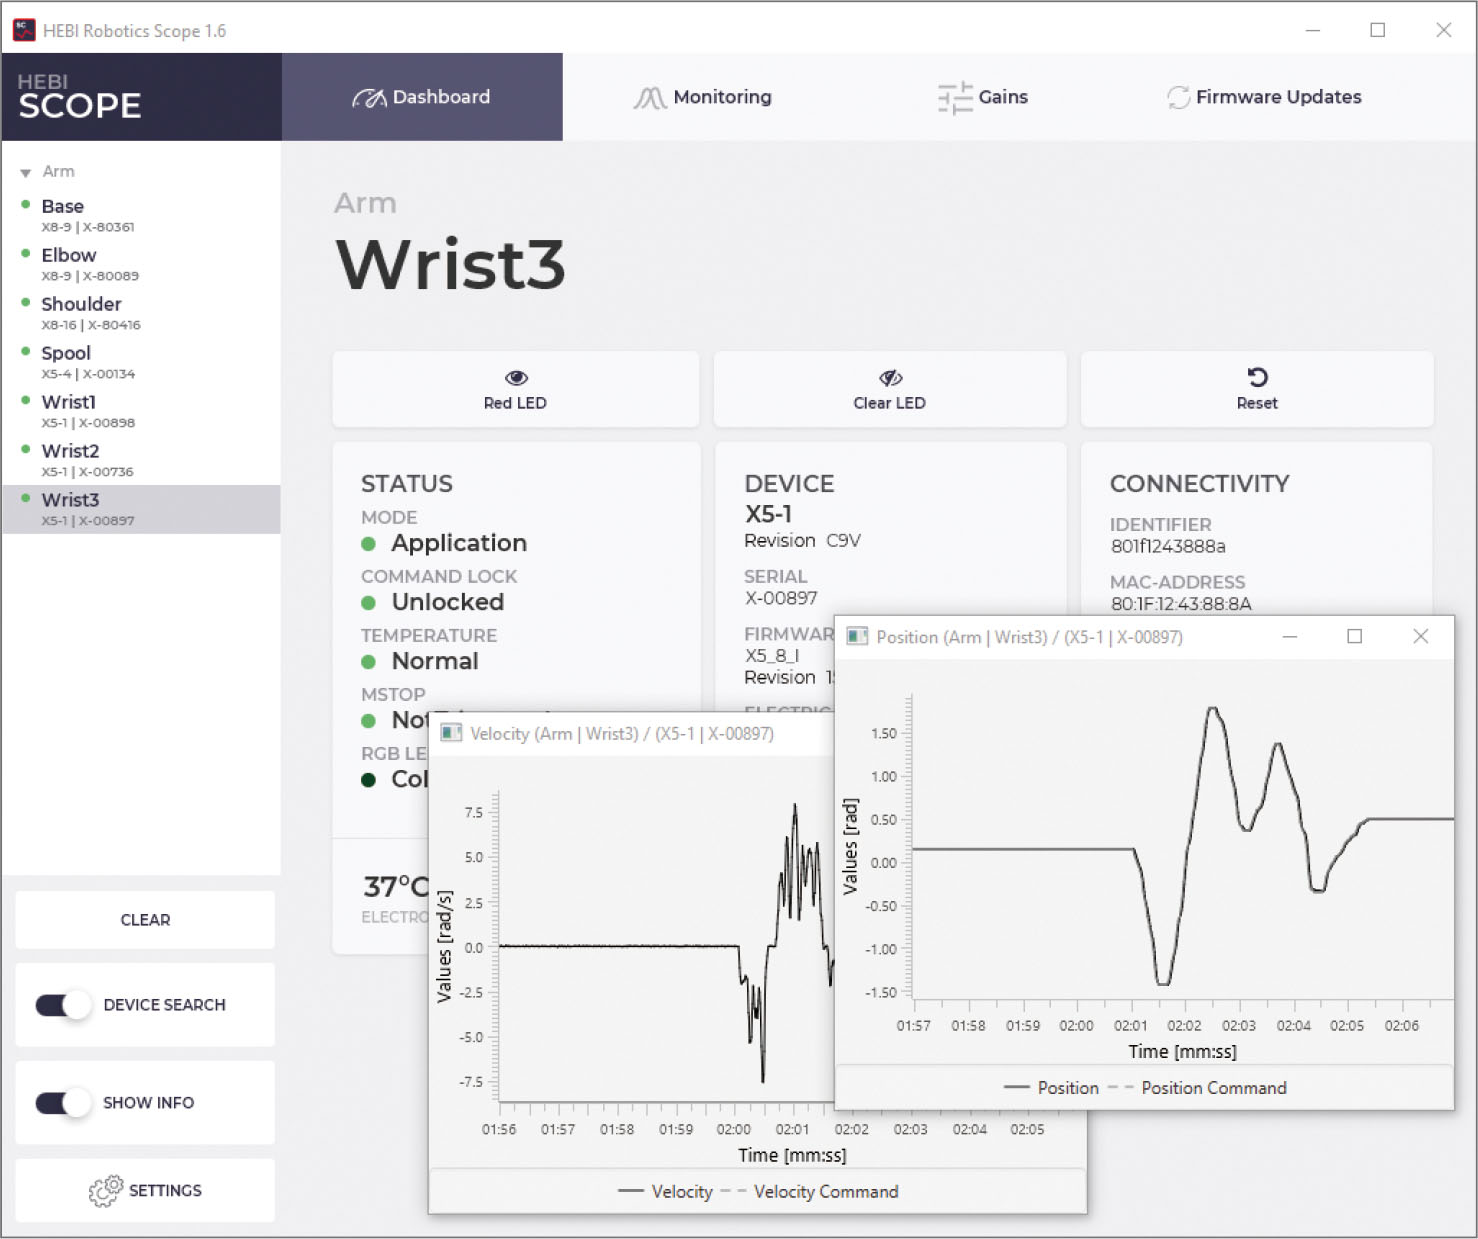Minimize the Position chart window
Screen dimensions: 1478x1239
(1290, 637)
